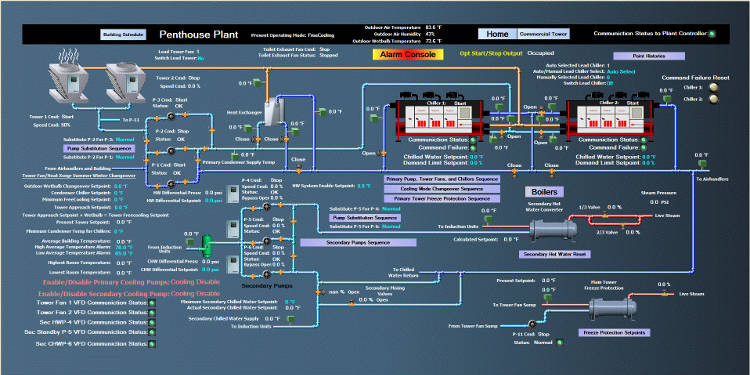
Task: Open the Point Histories button
Action: coord(649,56)
